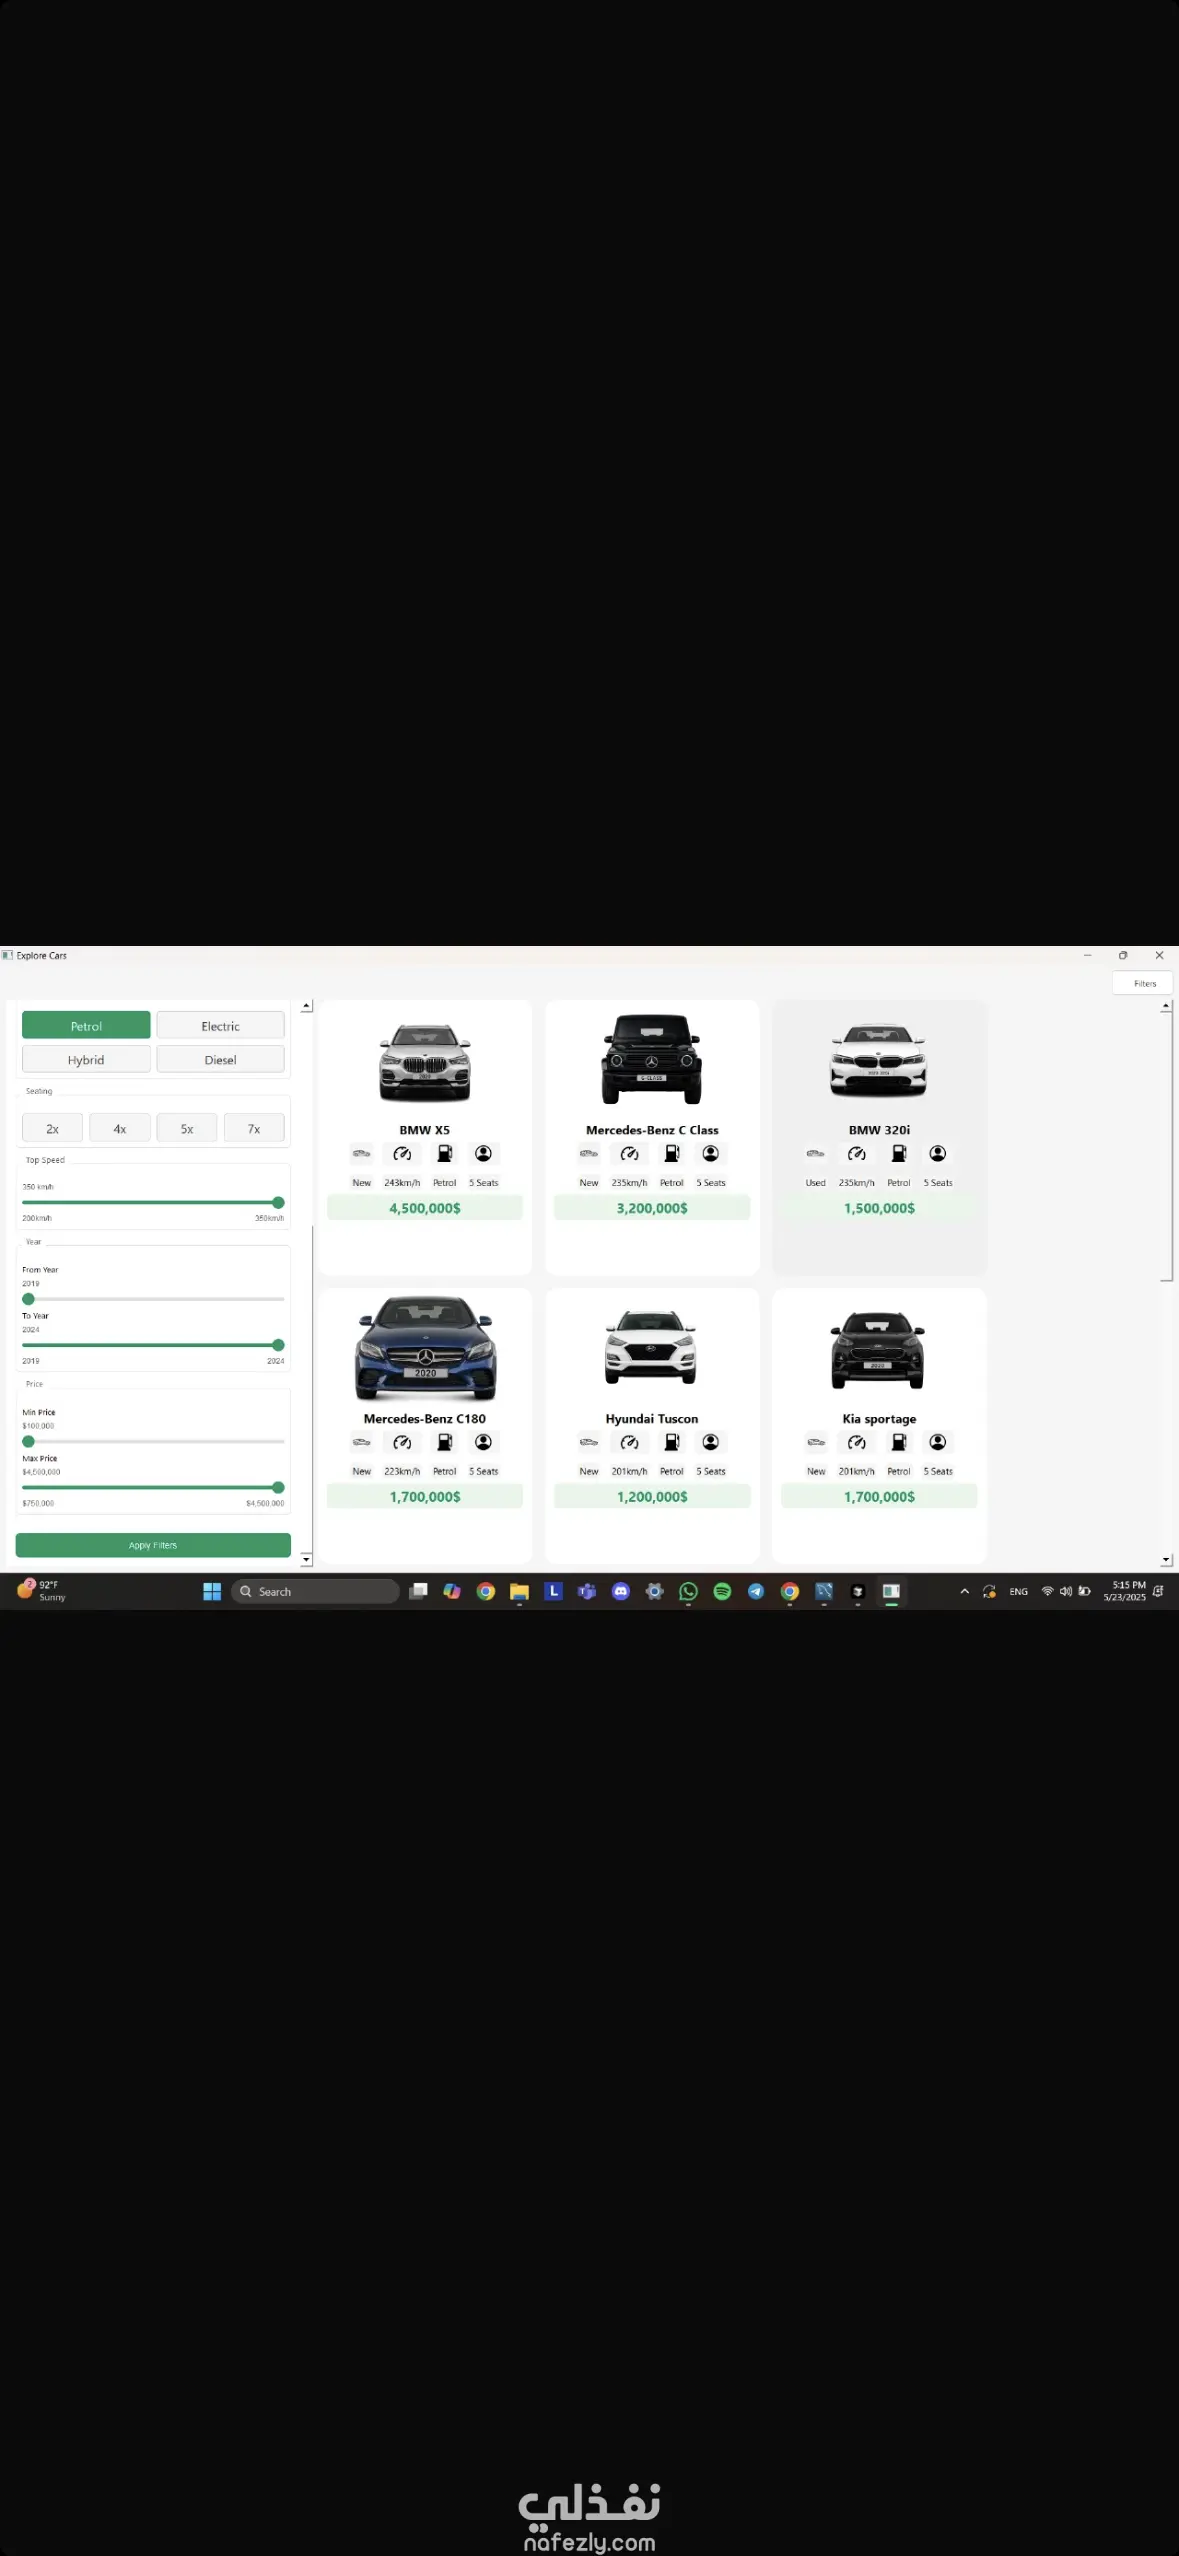Click the Hyundai Tuscon car image
Image resolution: width=1179 pixels, height=2556 pixels.
(650, 1347)
